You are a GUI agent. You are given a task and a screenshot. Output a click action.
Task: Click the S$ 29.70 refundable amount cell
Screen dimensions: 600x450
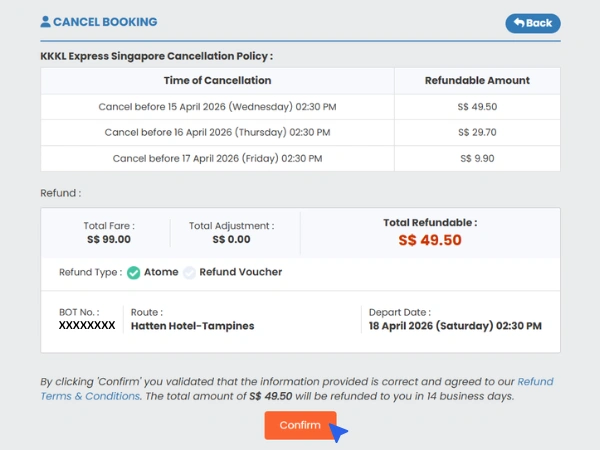(x=477, y=132)
